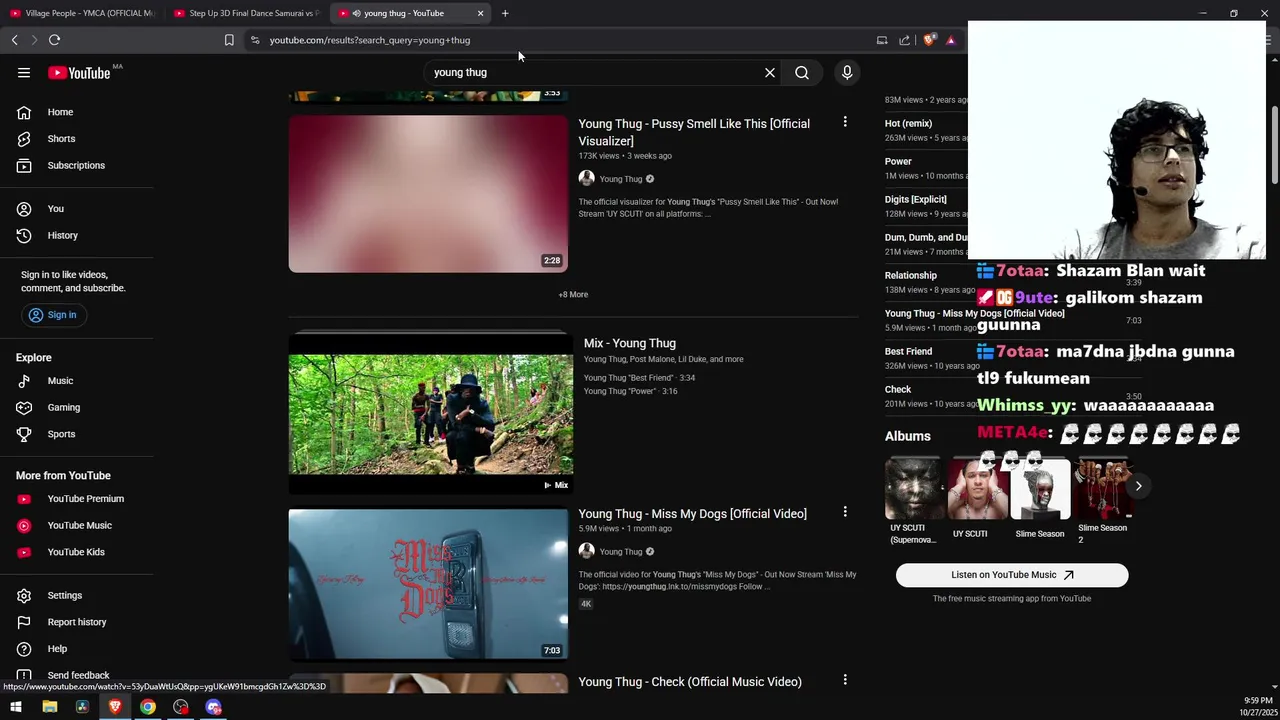
Task: Open a new browser tab
Action: click(505, 13)
